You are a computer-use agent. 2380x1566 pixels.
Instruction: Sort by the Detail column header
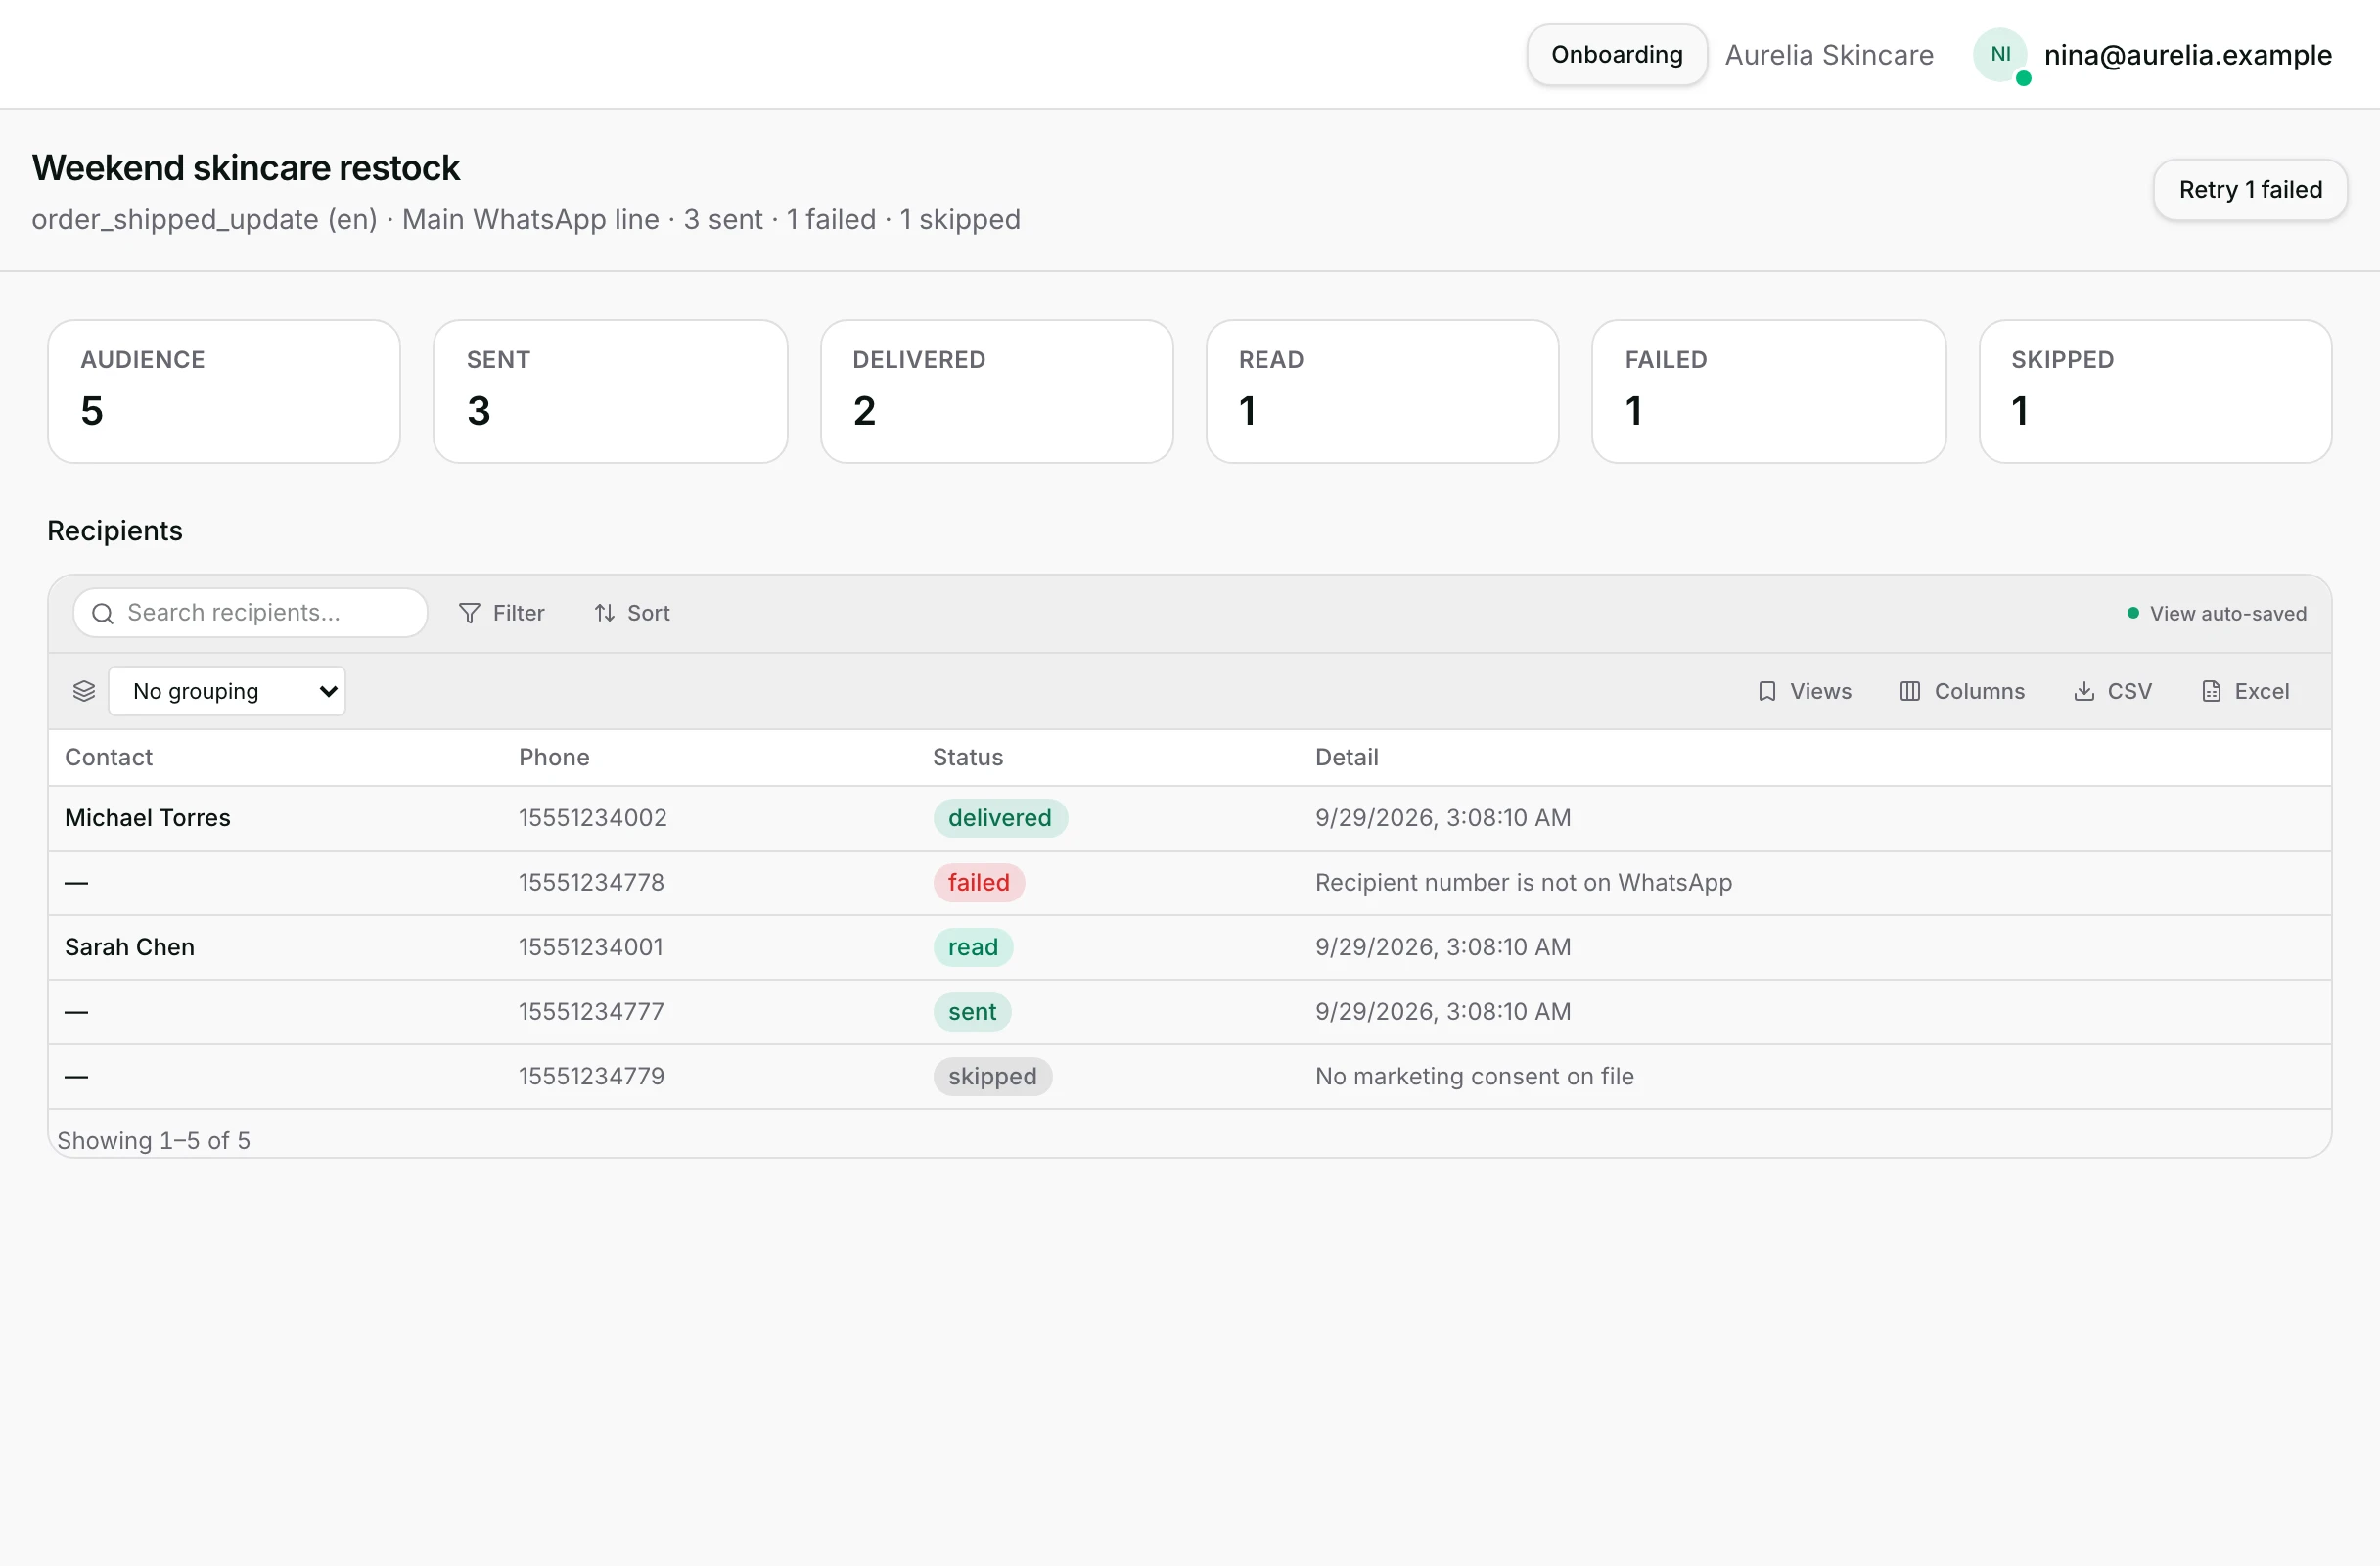[x=1347, y=757]
